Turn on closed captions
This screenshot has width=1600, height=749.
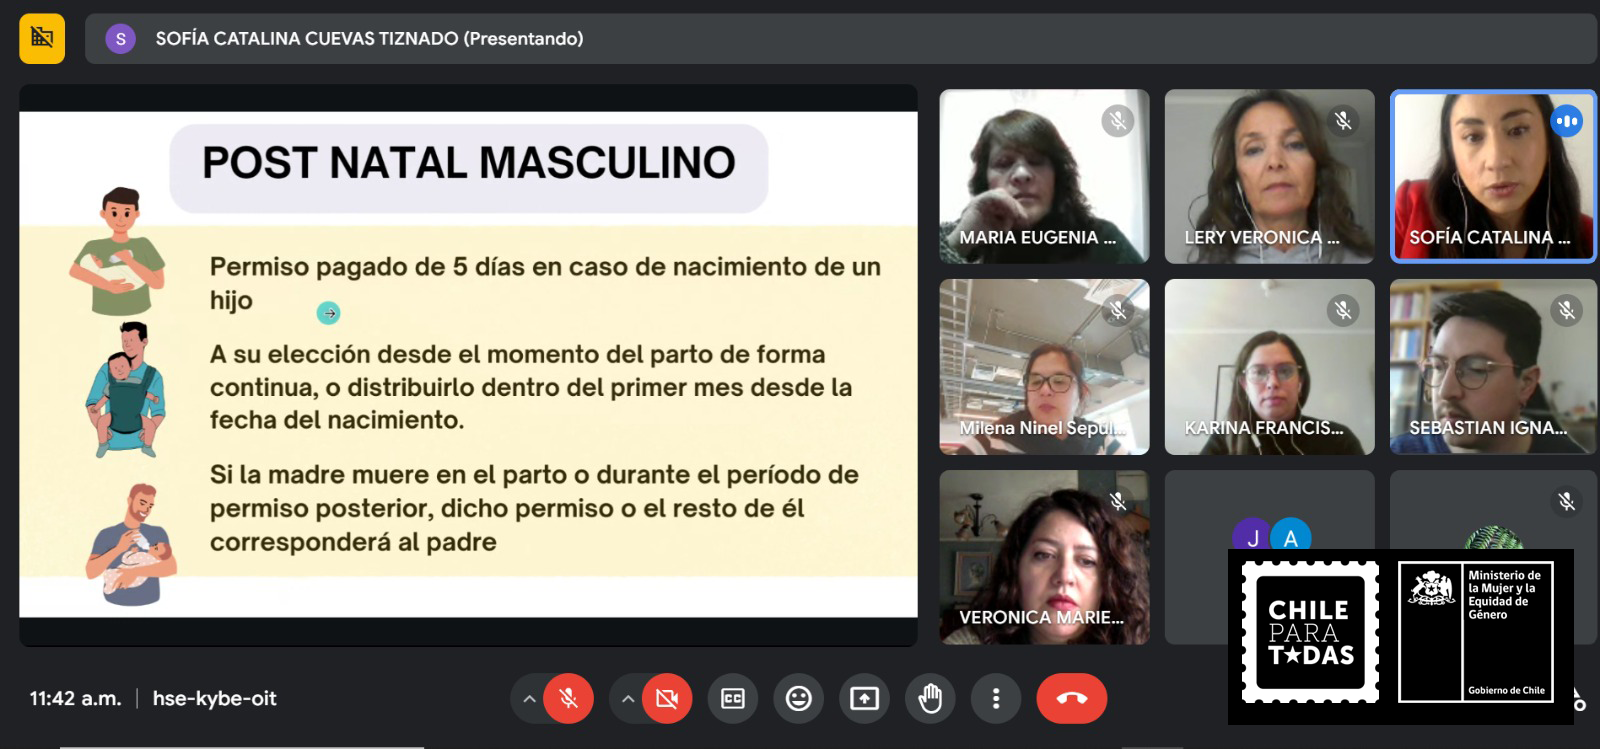[x=733, y=698]
